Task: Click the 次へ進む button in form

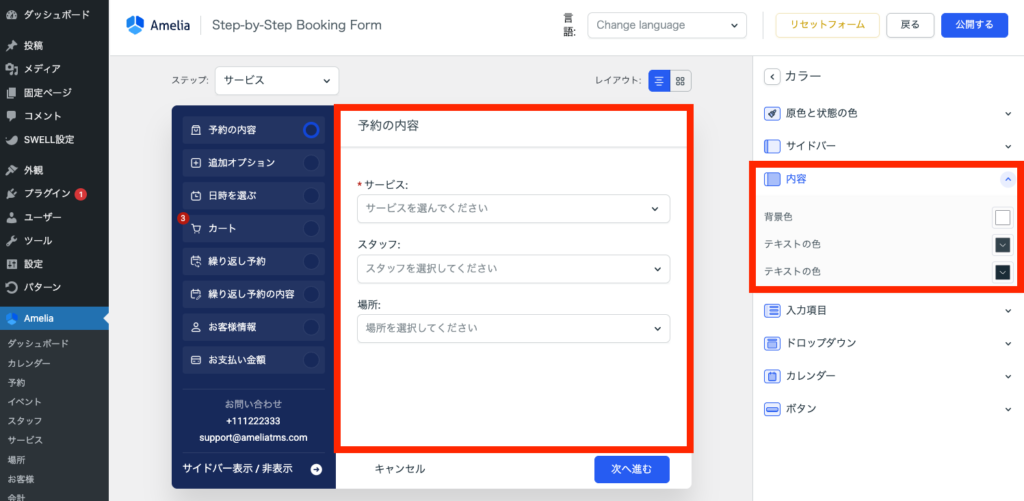Action: 631,469
